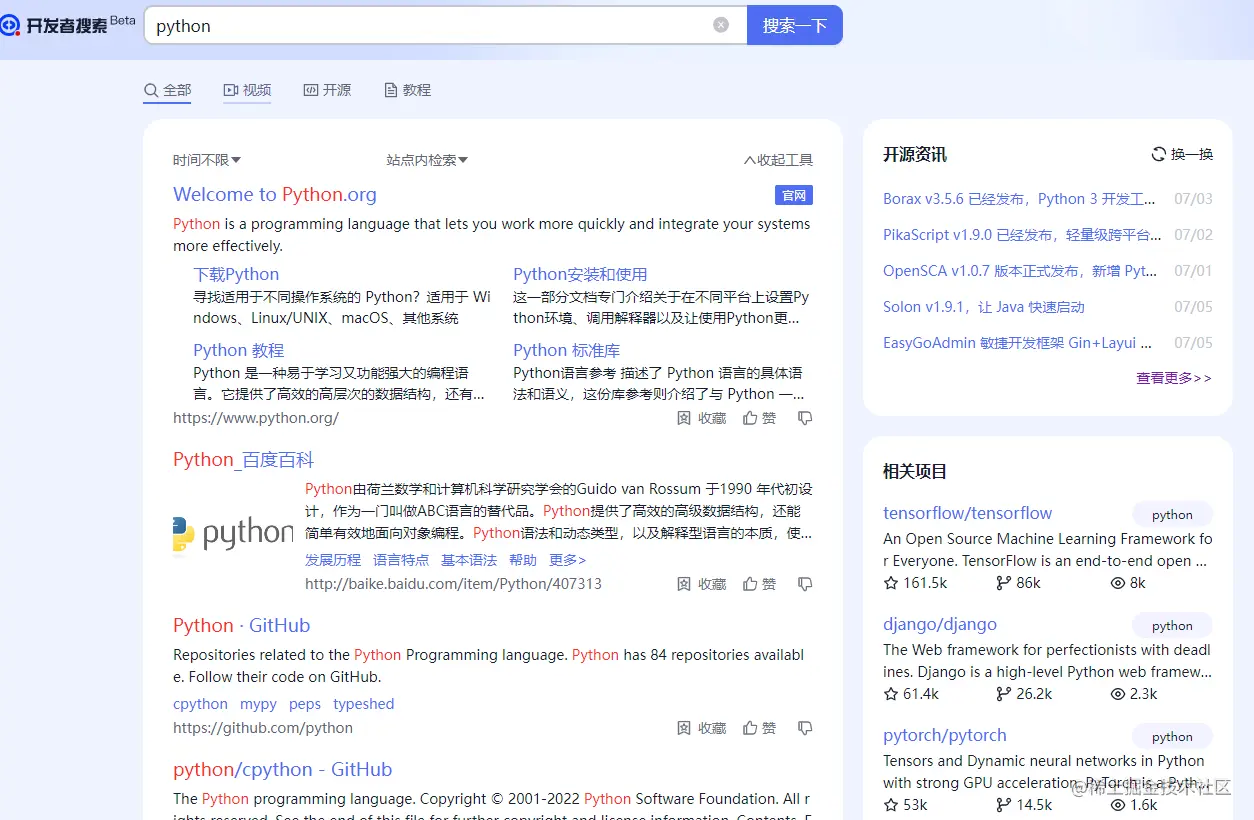
Task: Click the 开发者搜索 logo
Action: click(x=67, y=24)
